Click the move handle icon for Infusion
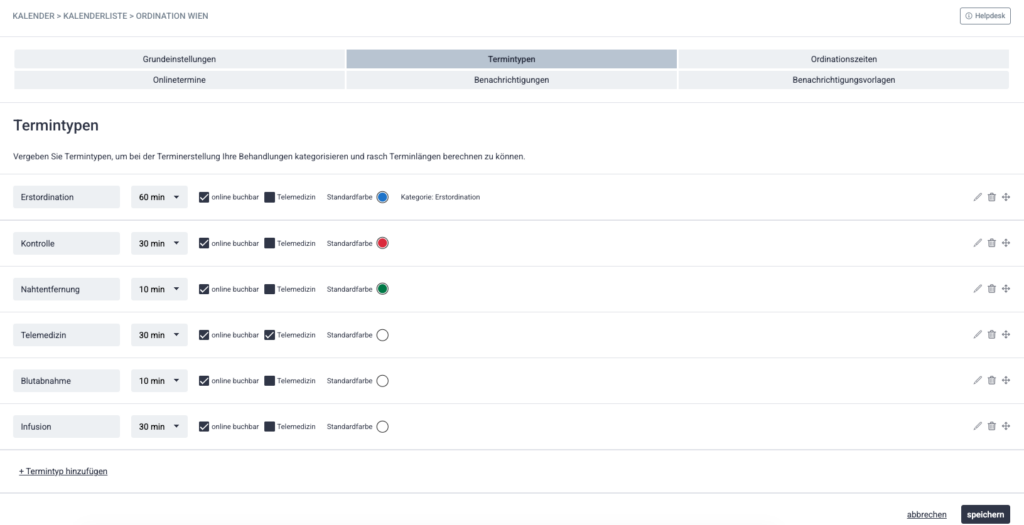The image size is (1024, 525). click(1005, 427)
